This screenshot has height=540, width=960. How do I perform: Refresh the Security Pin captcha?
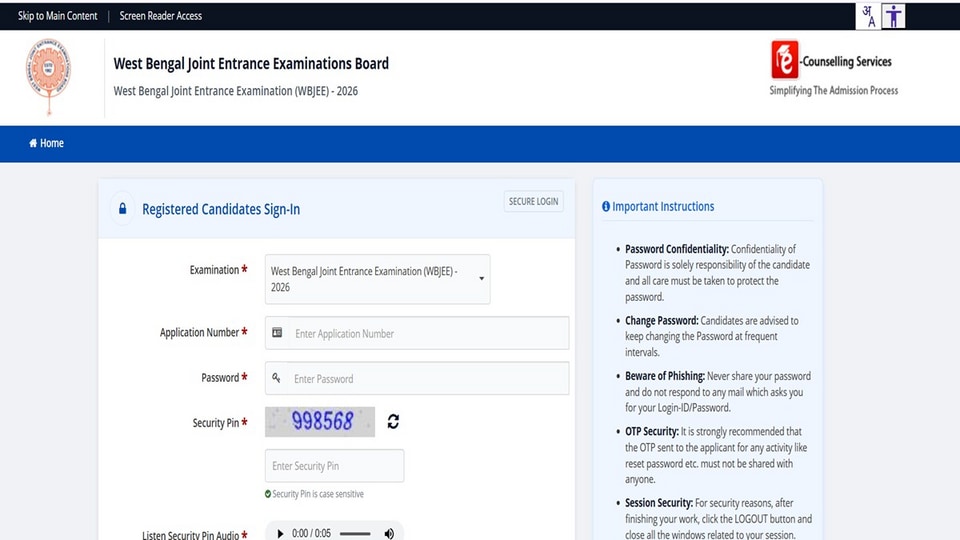[x=393, y=421]
